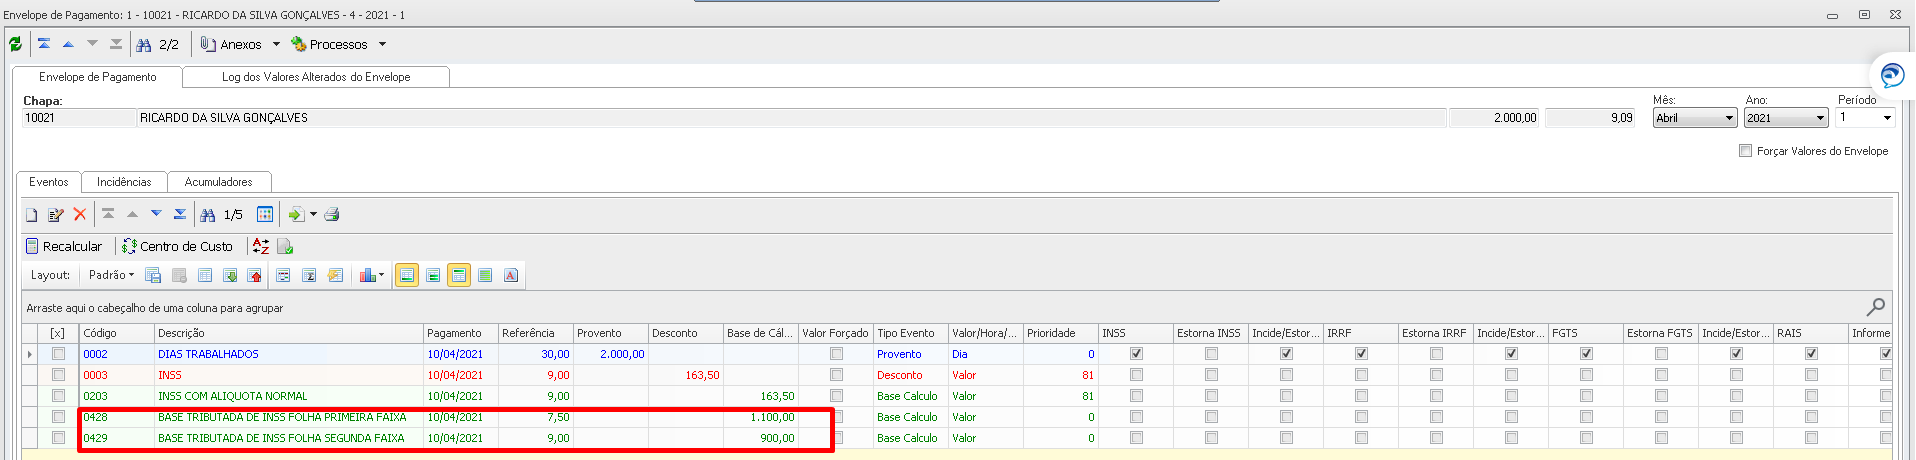
Task: Check row selector for DIAS TRABALHADOS
Action: coord(58,354)
